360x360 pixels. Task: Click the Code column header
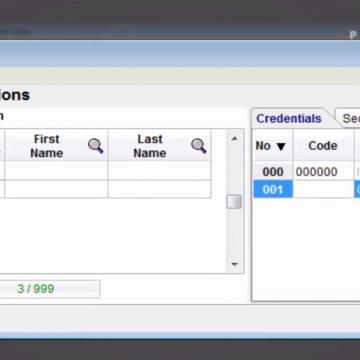point(323,146)
